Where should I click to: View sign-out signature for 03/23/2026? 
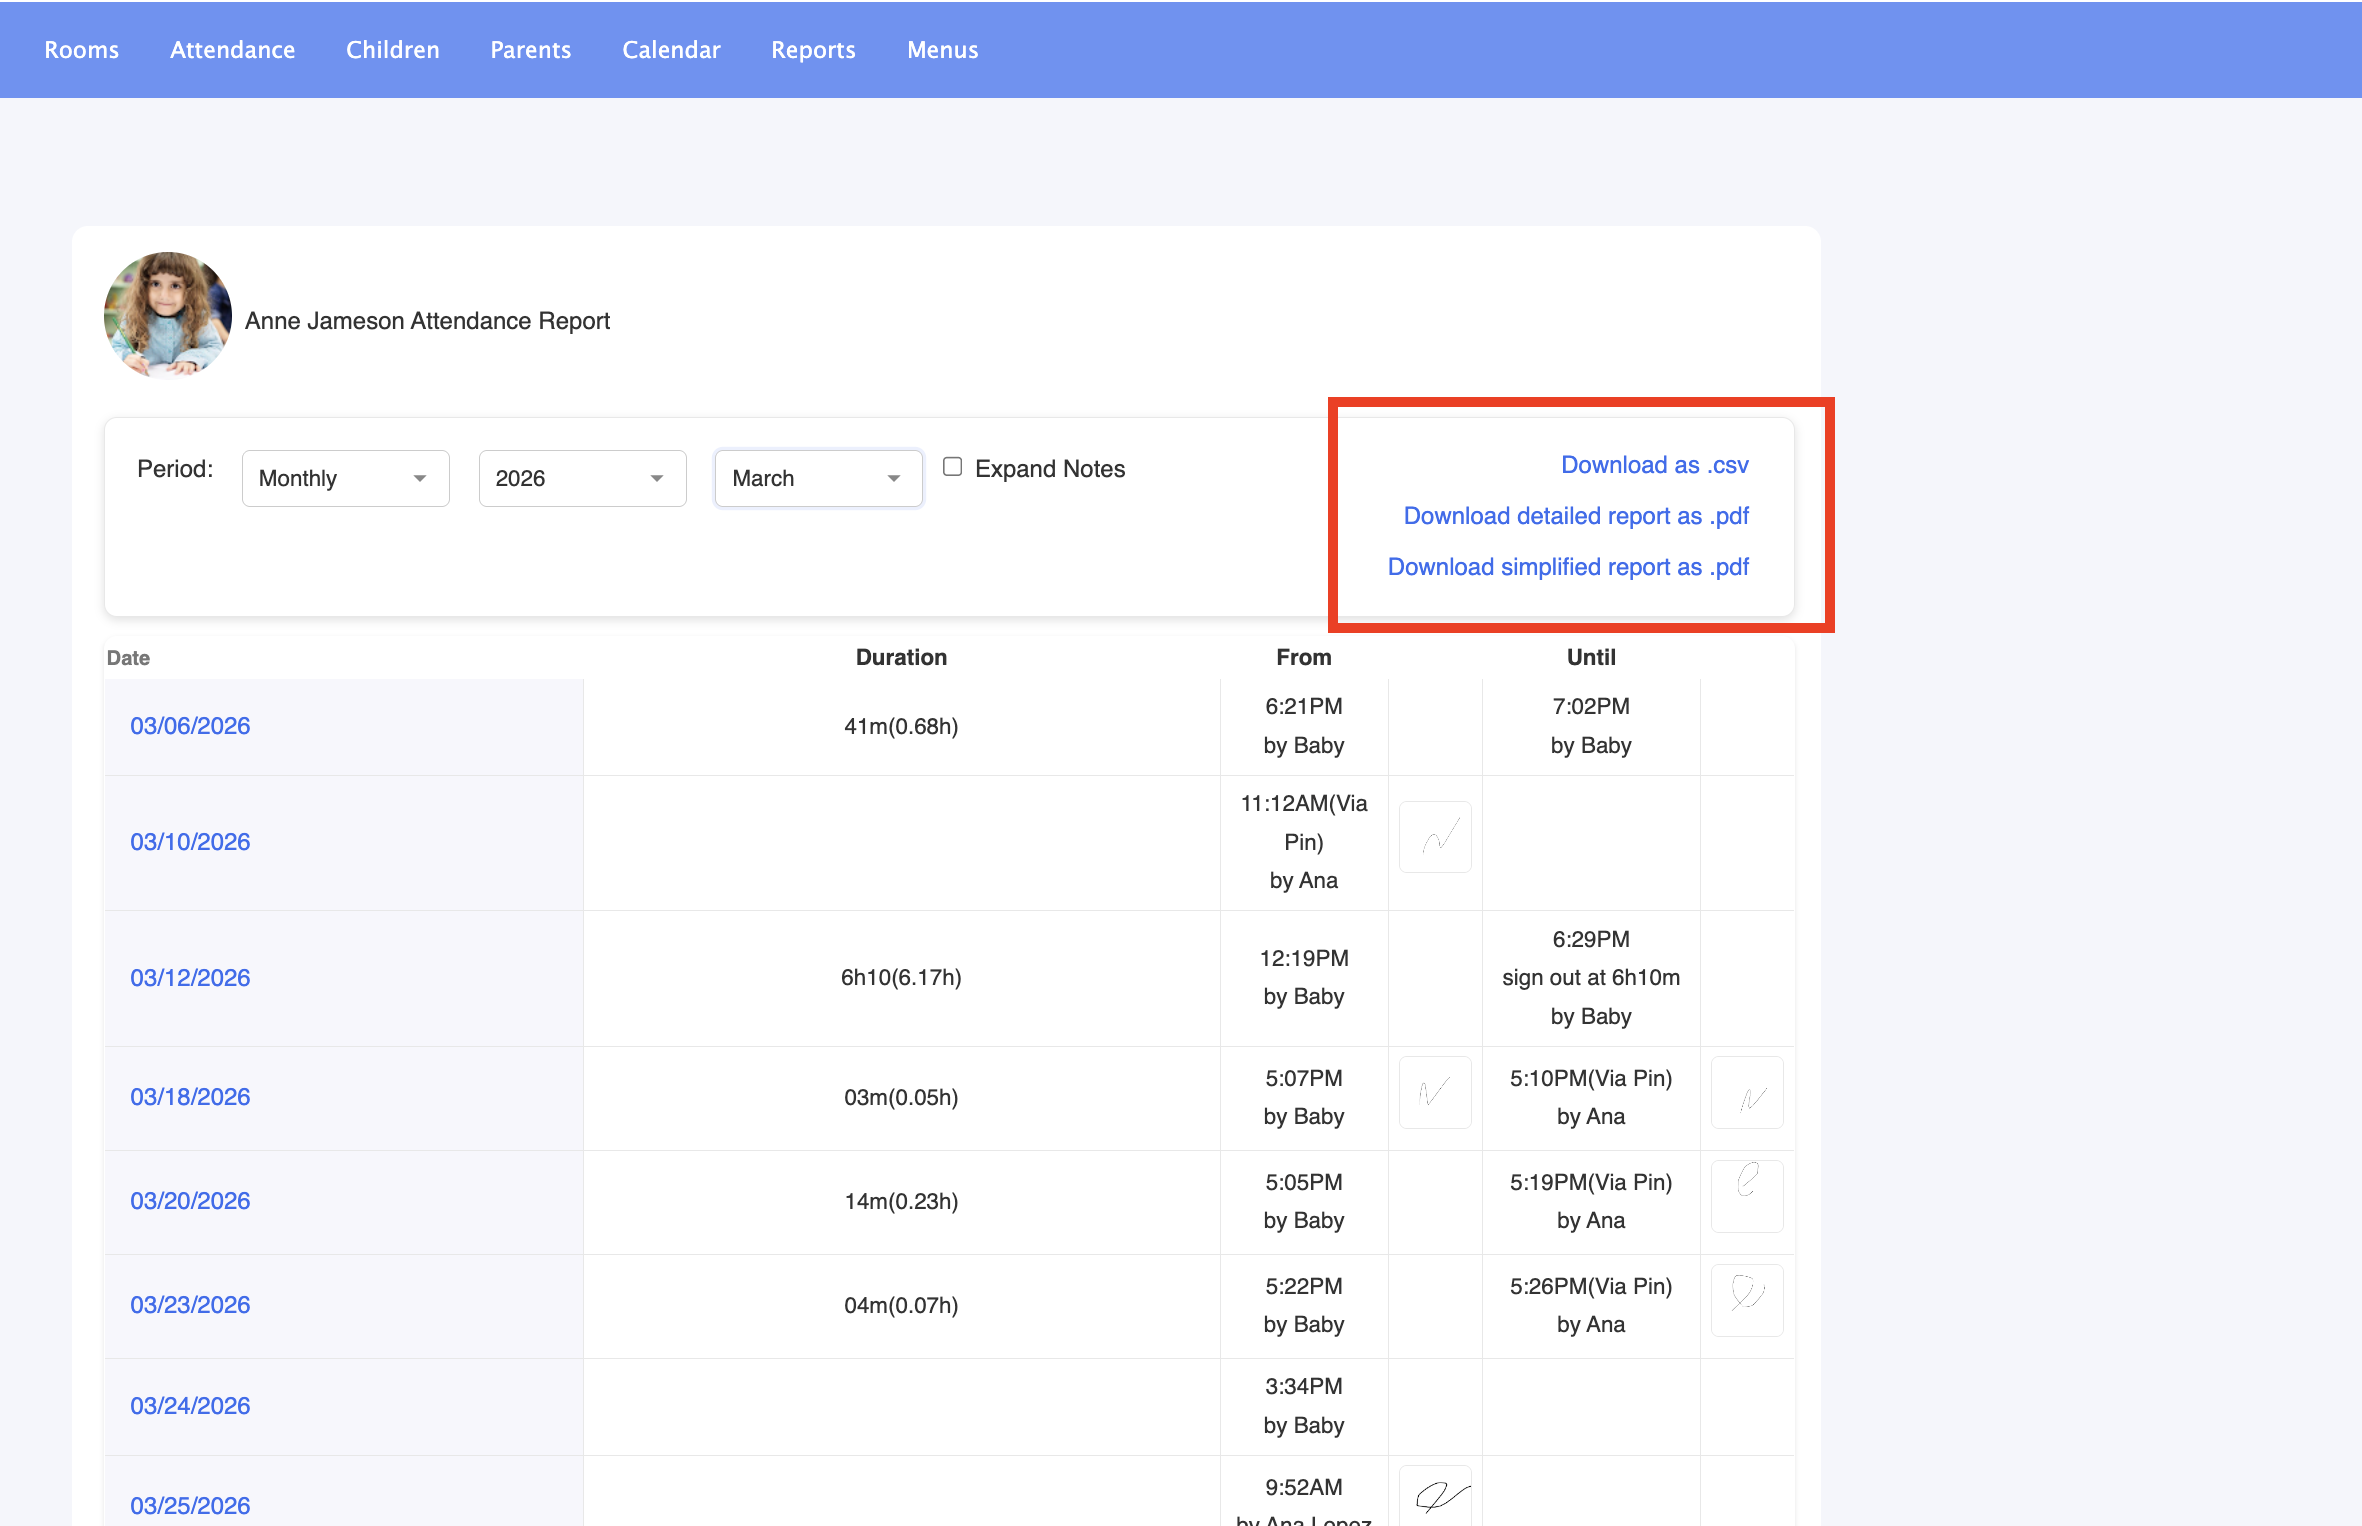[x=1746, y=1299]
